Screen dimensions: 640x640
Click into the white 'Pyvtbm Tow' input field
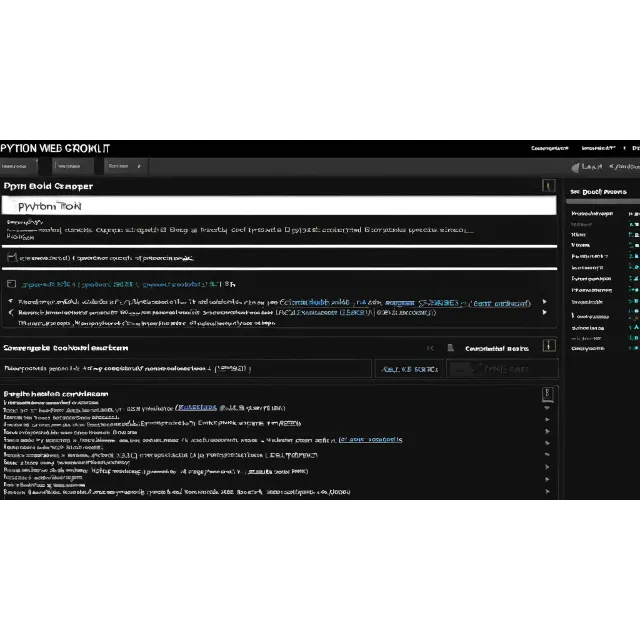pos(279,206)
